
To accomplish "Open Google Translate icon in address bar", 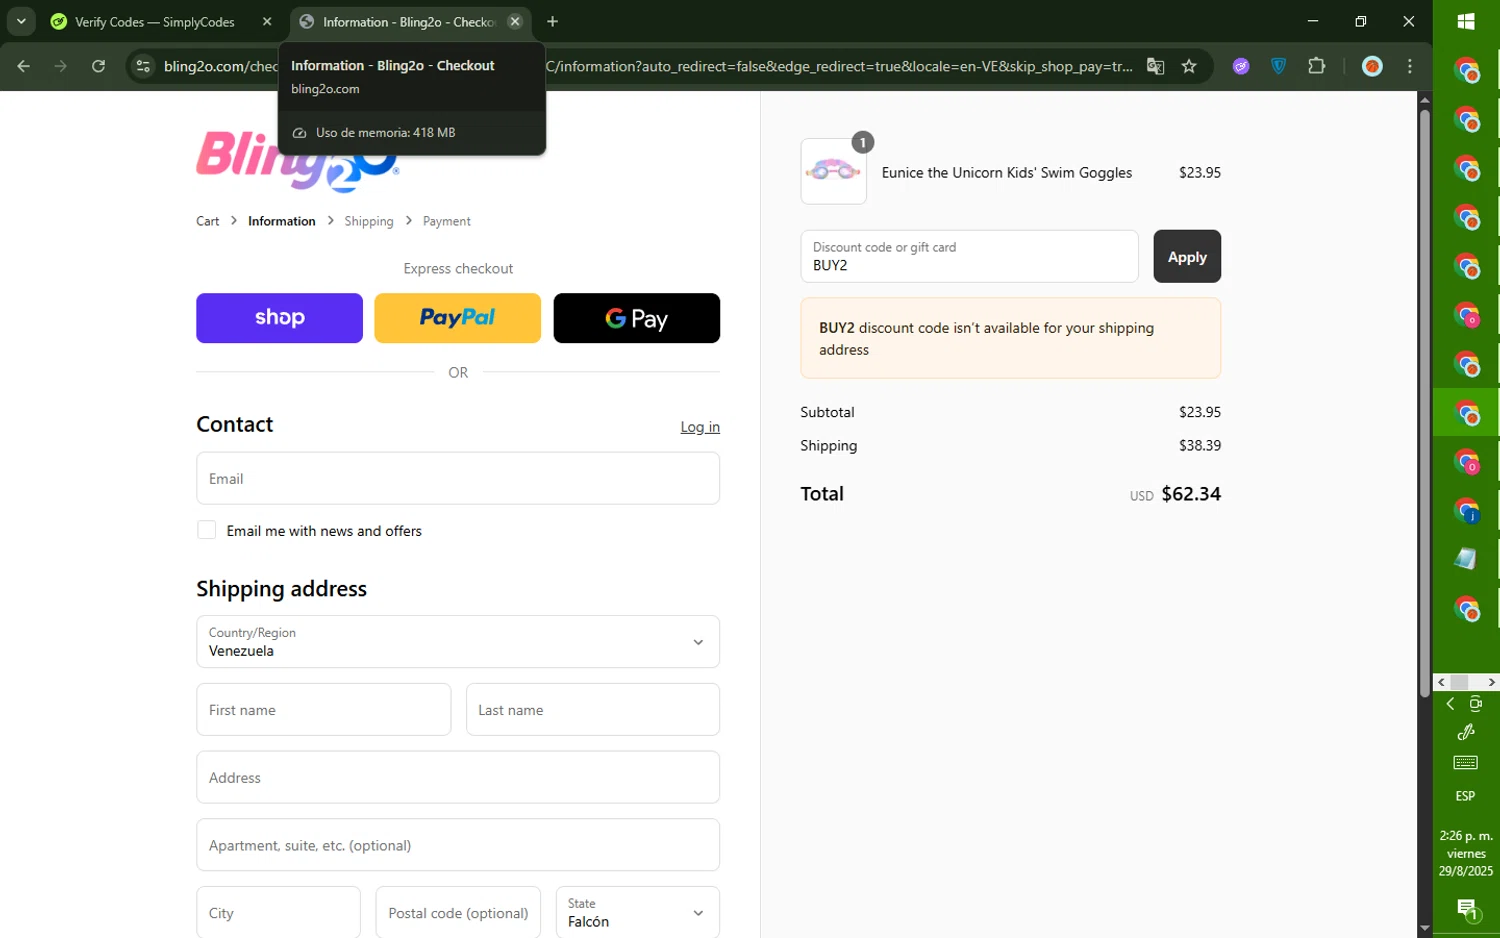I will (1155, 66).
